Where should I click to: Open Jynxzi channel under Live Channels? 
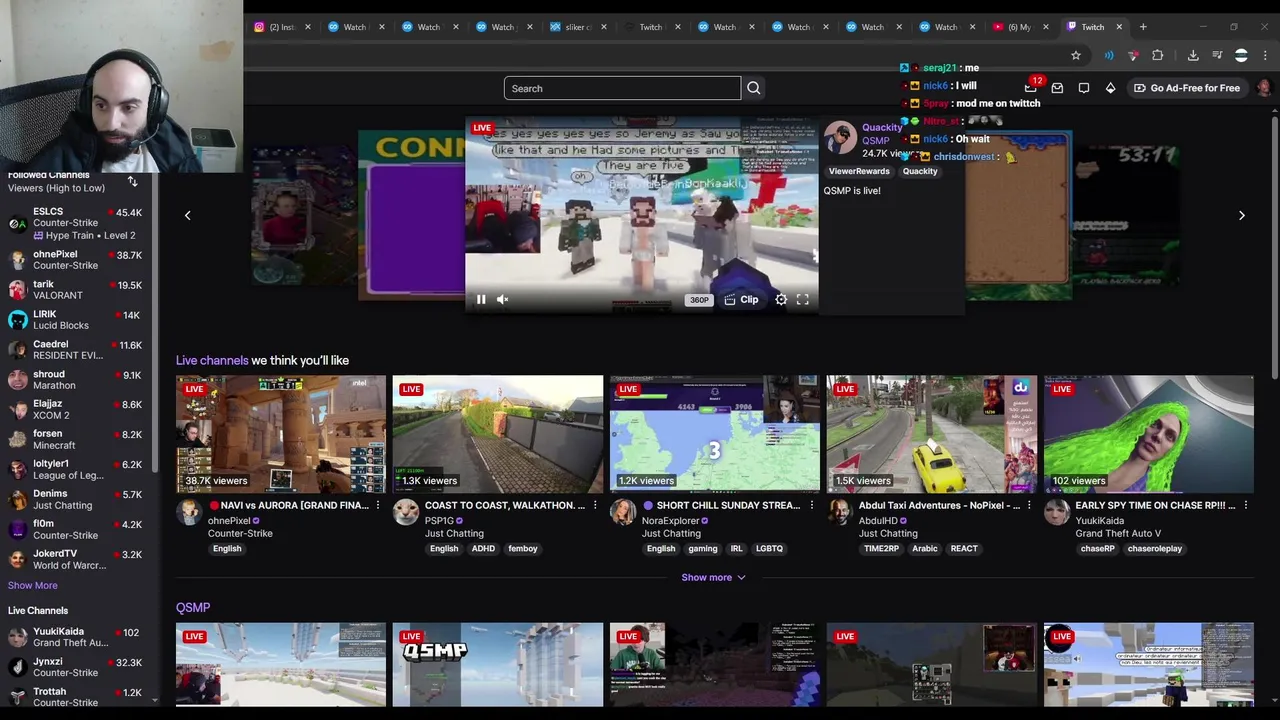coord(77,667)
